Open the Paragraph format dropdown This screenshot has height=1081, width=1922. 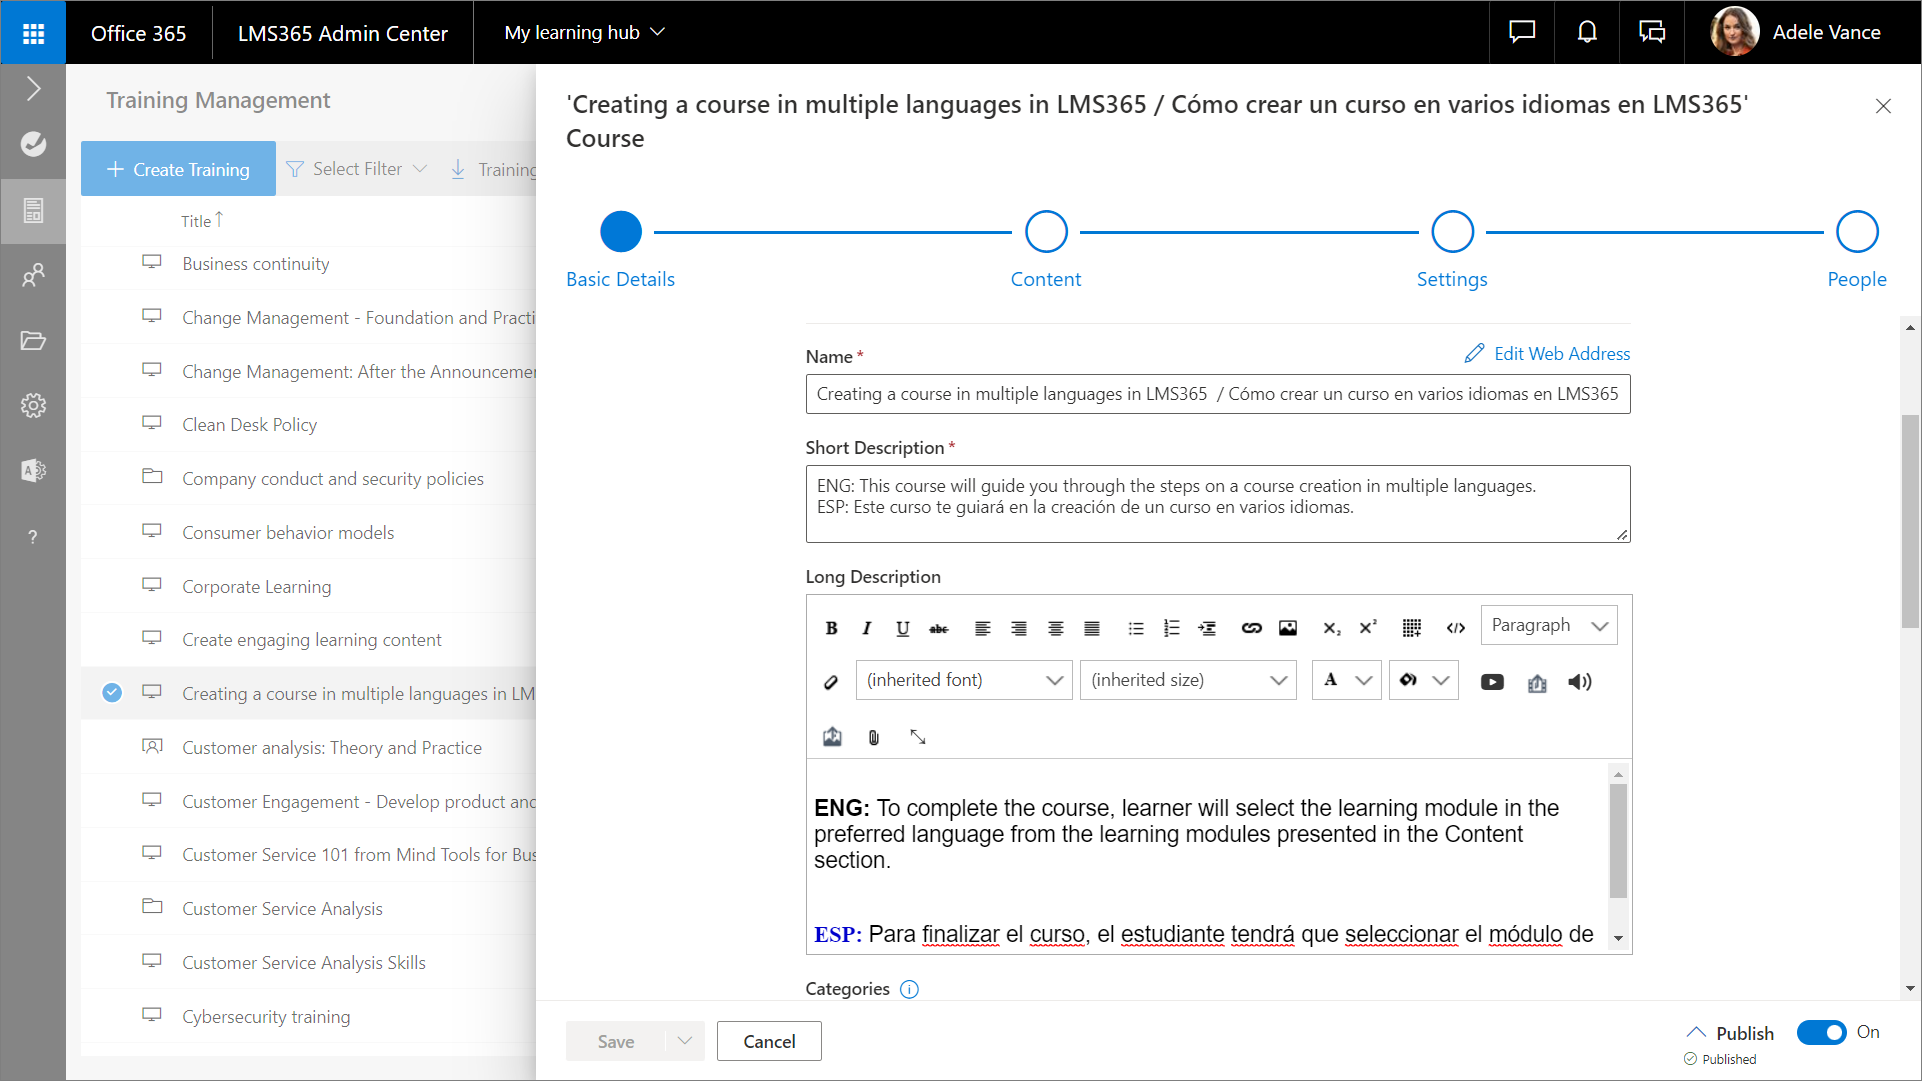1548,626
